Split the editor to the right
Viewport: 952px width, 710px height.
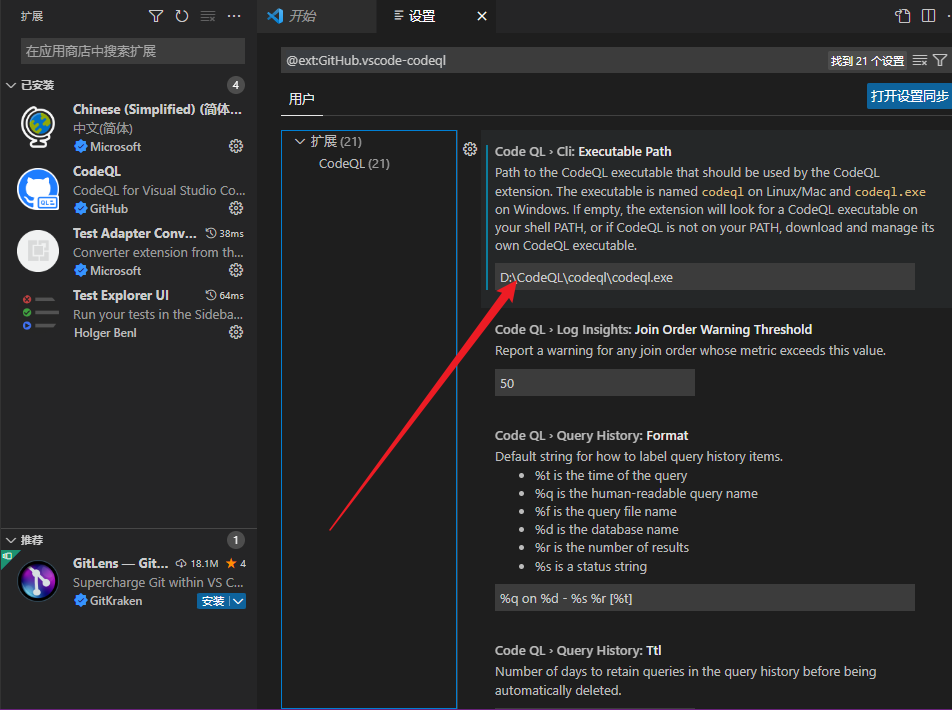click(x=928, y=16)
